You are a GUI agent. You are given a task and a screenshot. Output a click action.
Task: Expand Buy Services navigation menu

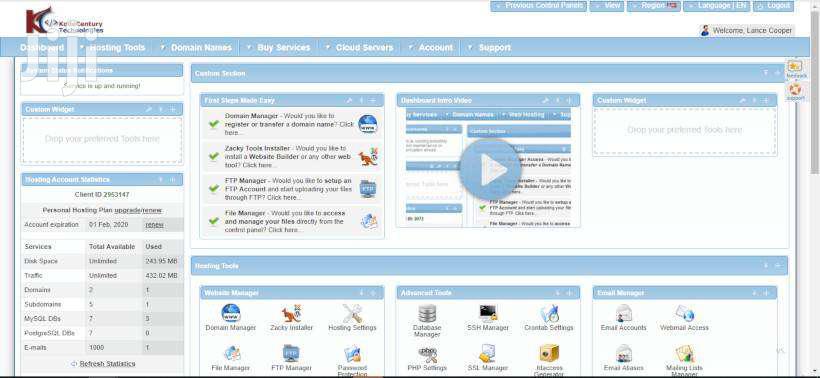(x=278, y=48)
